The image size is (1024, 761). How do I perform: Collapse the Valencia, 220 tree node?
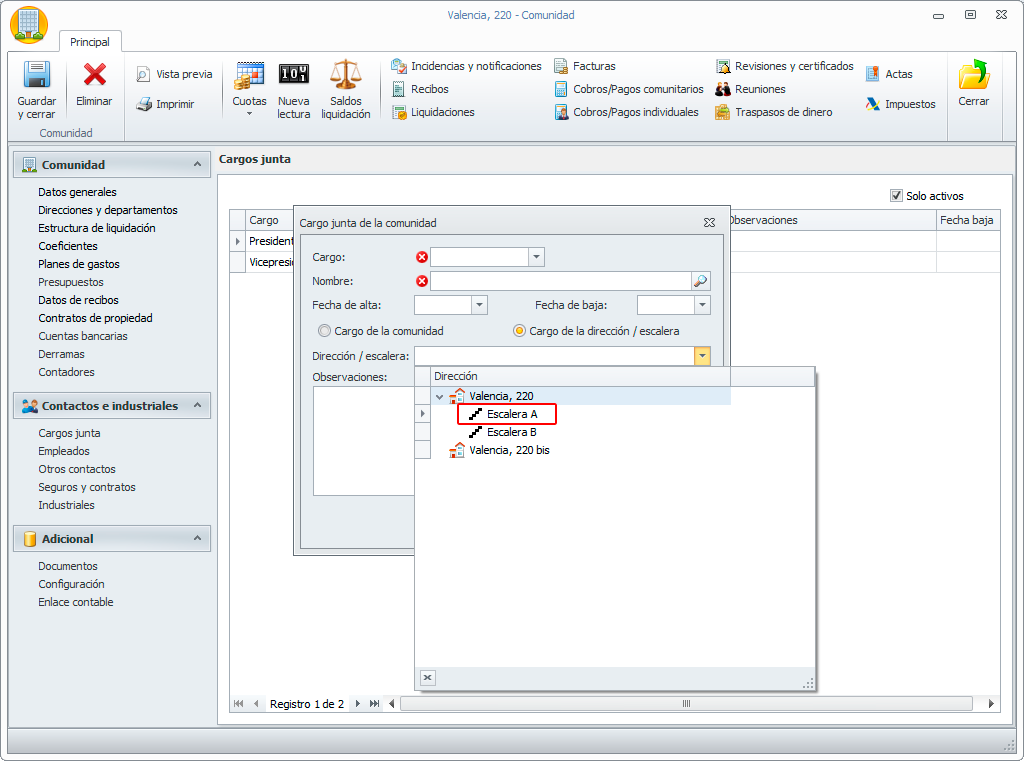440,397
